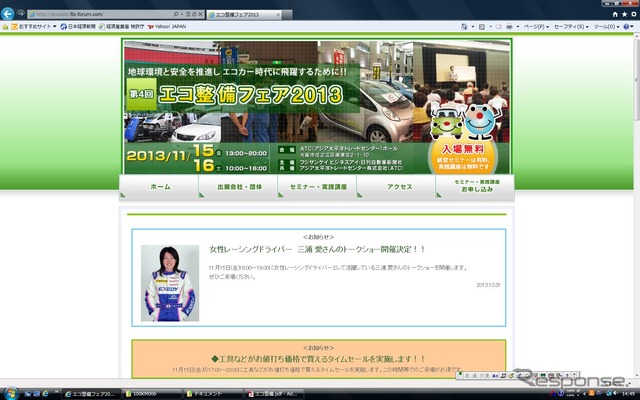This screenshot has width=640, height=400.
Task: Open the ページ(P) dropdown menu
Action: [536, 27]
